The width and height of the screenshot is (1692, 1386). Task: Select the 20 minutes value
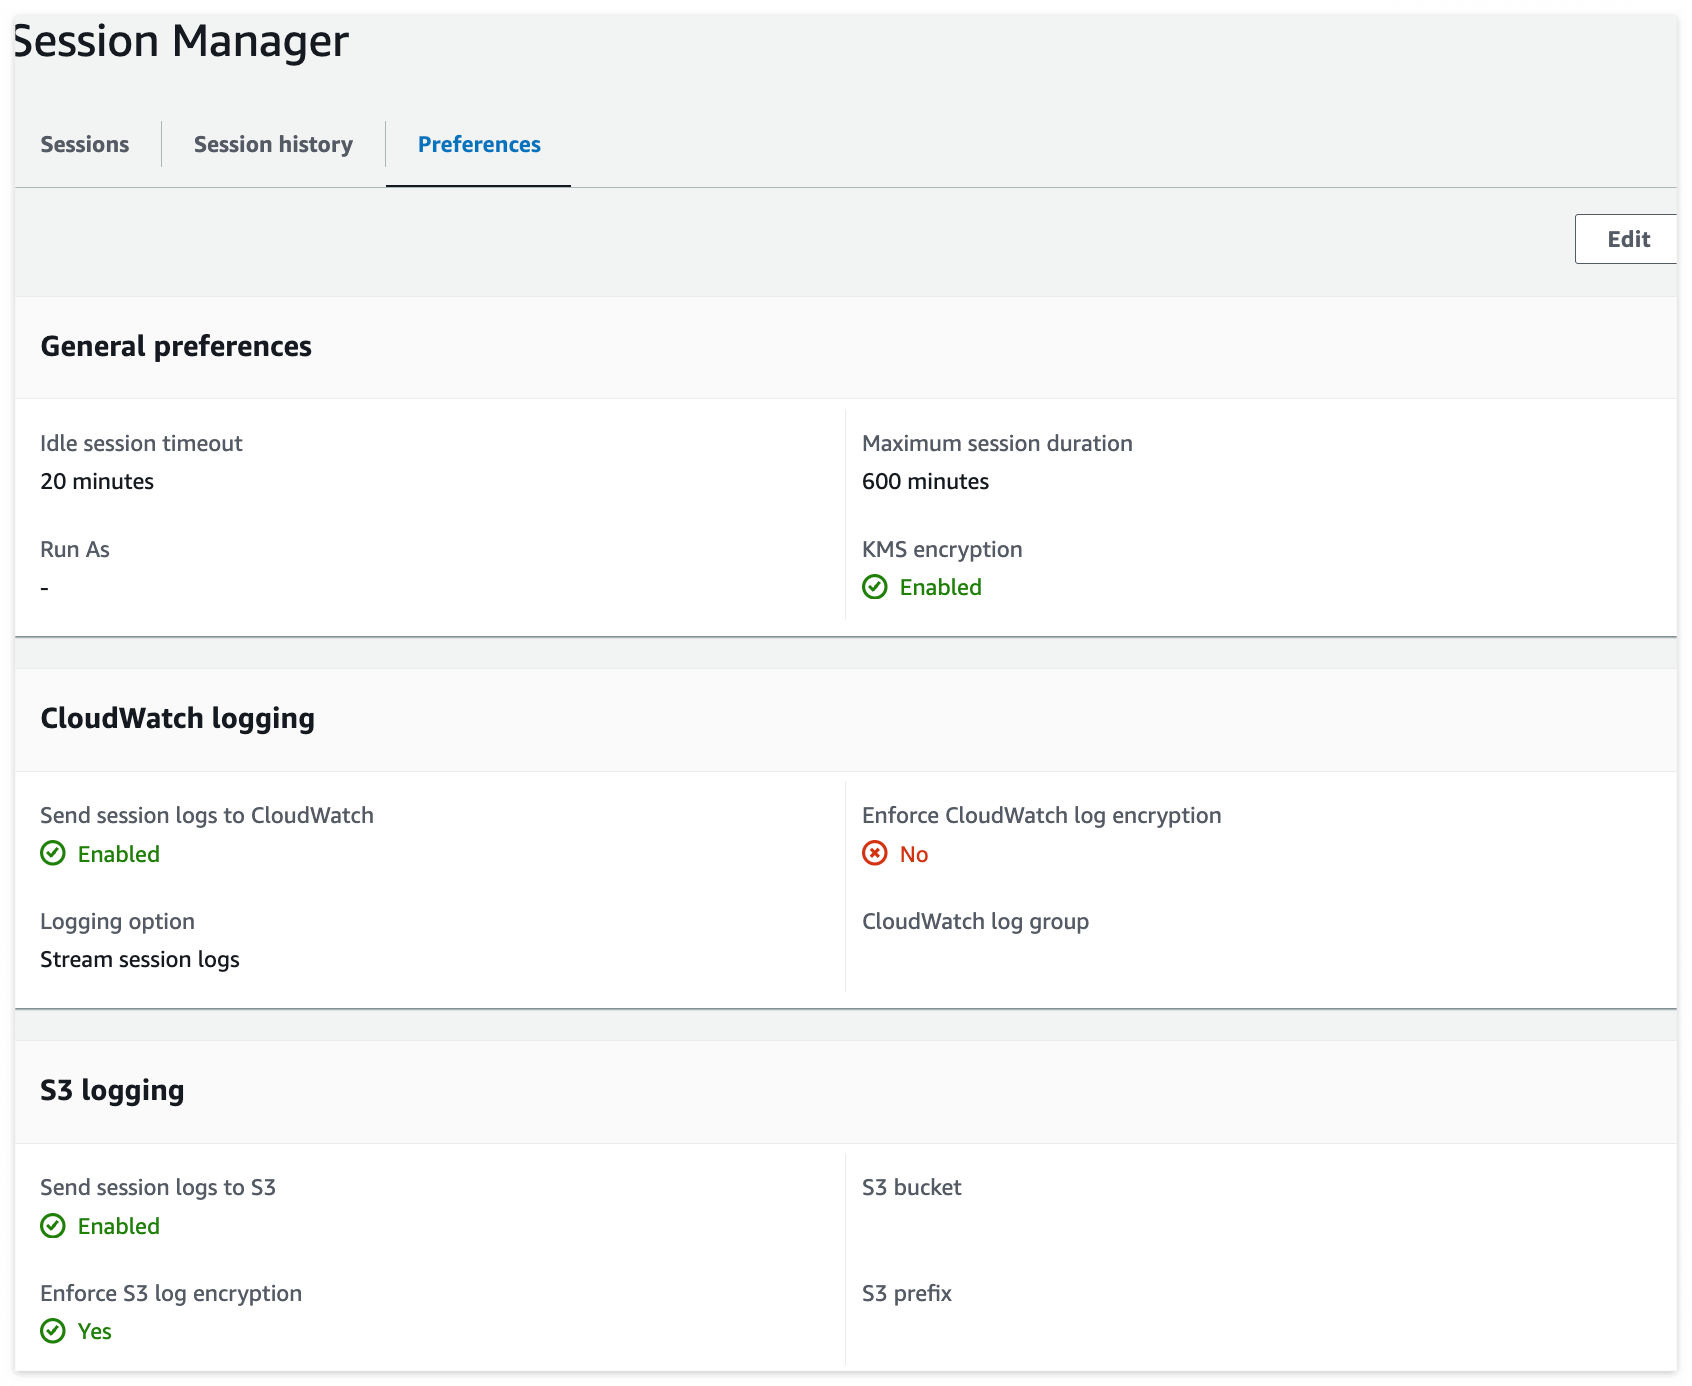pos(97,481)
